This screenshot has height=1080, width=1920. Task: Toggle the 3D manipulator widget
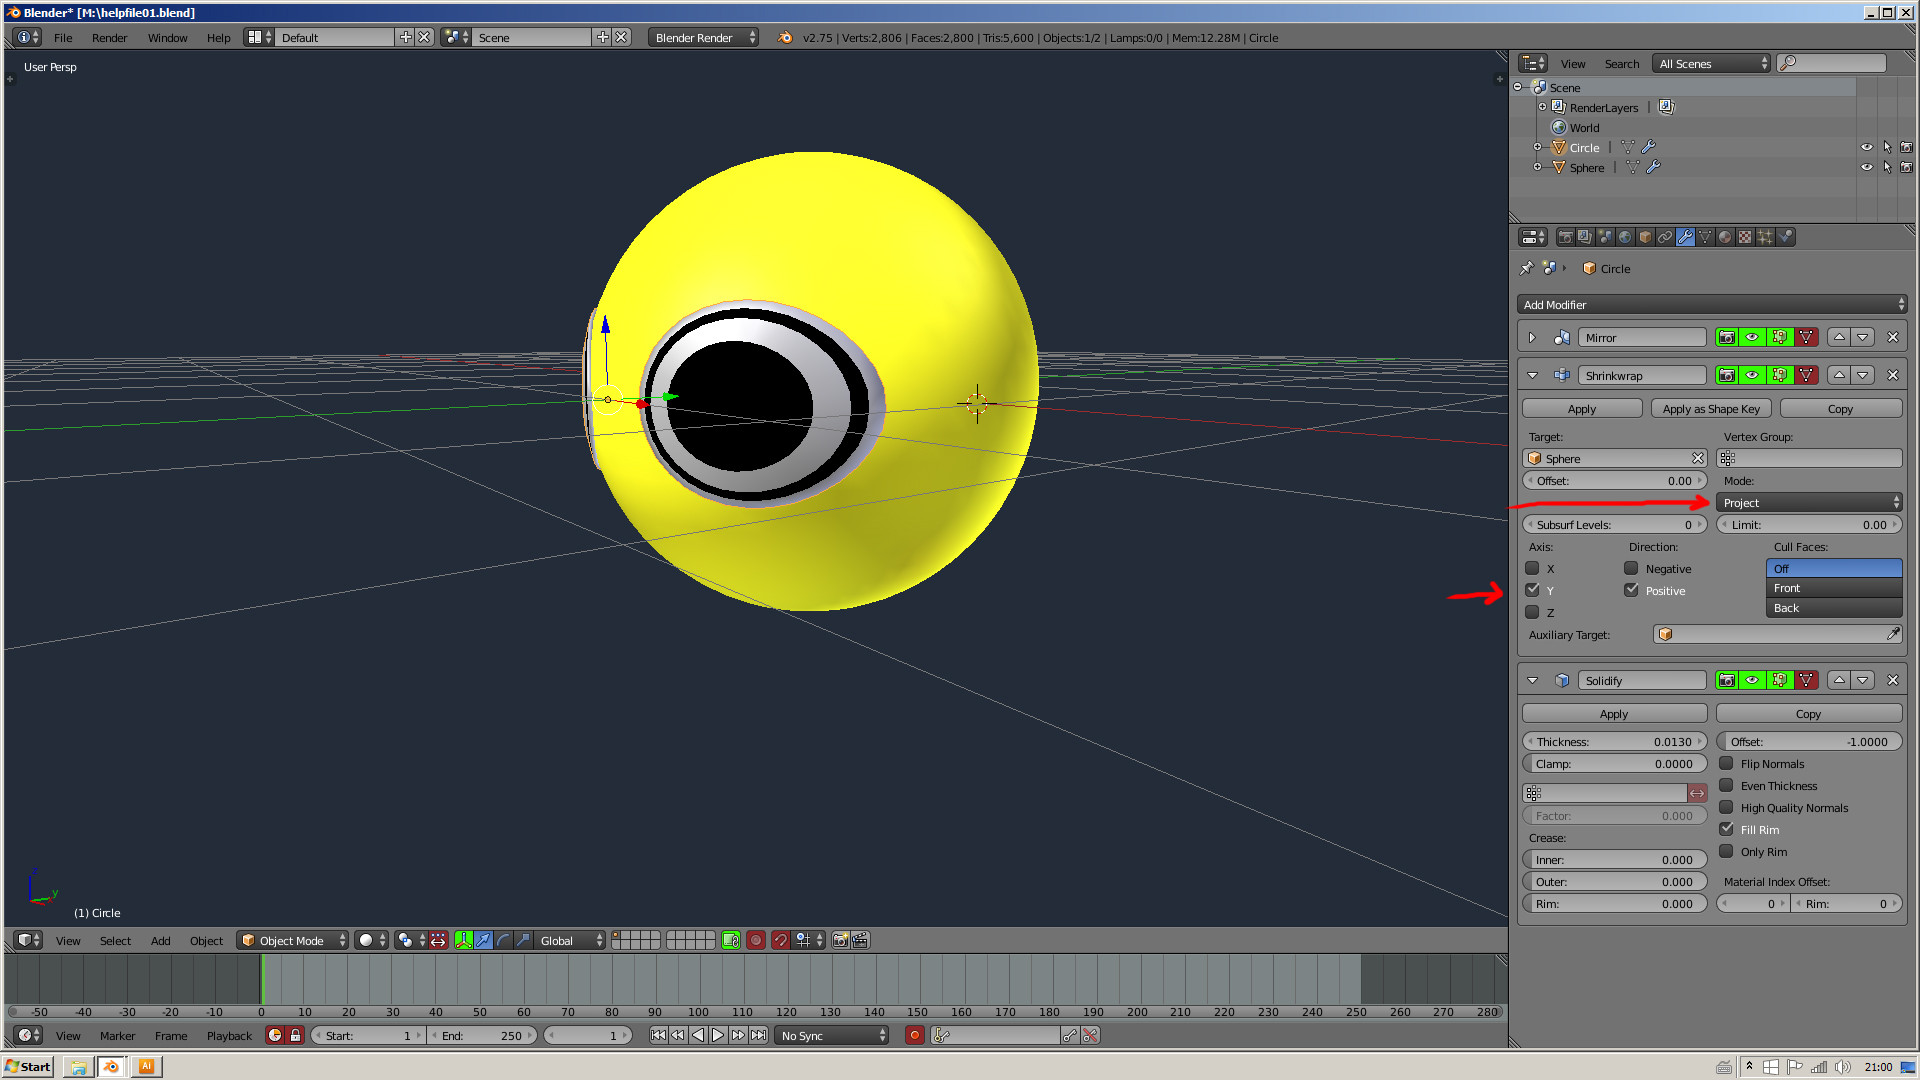click(464, 940)
